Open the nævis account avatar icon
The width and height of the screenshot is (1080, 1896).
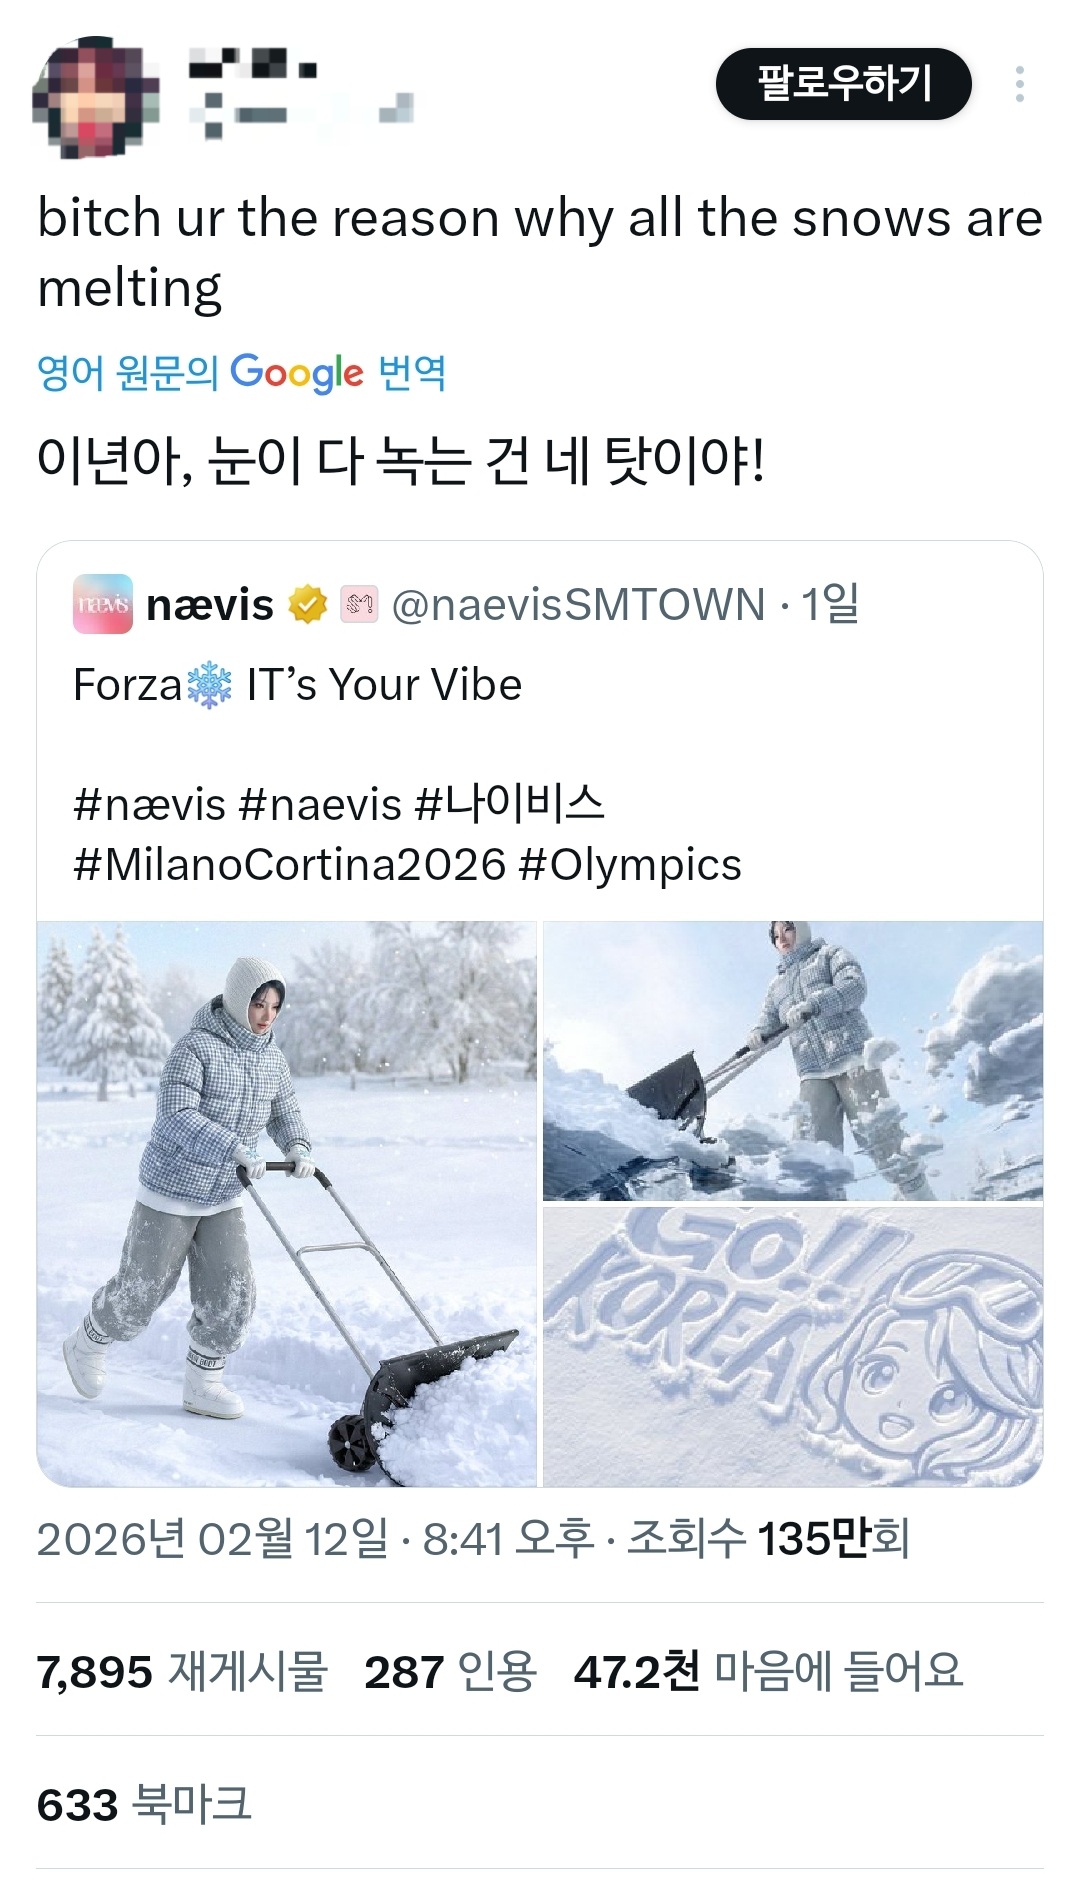(103, 604)
